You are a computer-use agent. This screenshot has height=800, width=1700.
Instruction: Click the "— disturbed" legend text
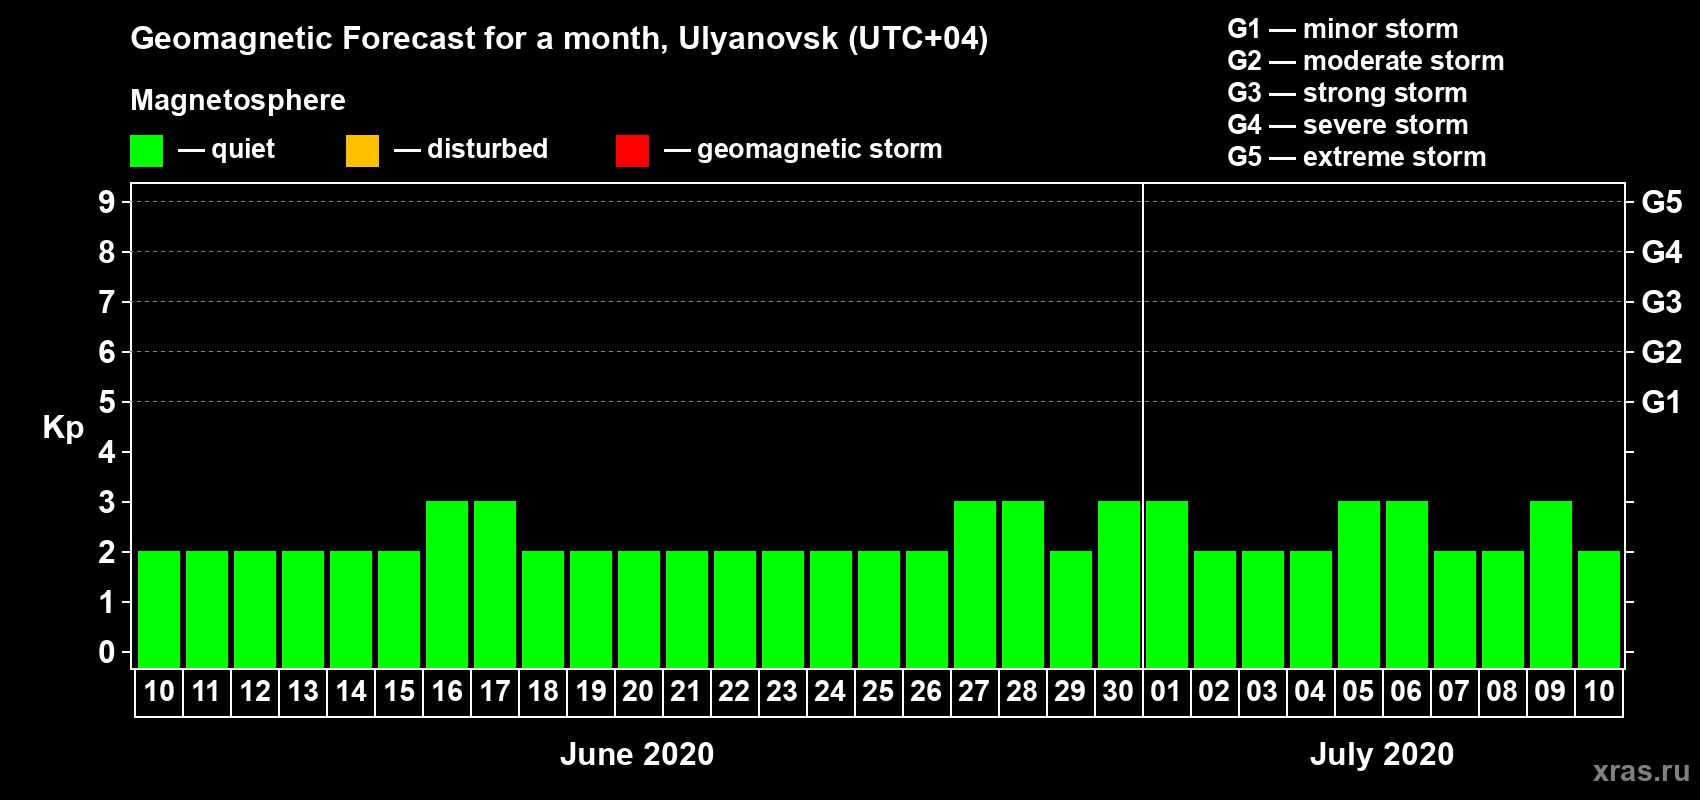click(471, 149)
